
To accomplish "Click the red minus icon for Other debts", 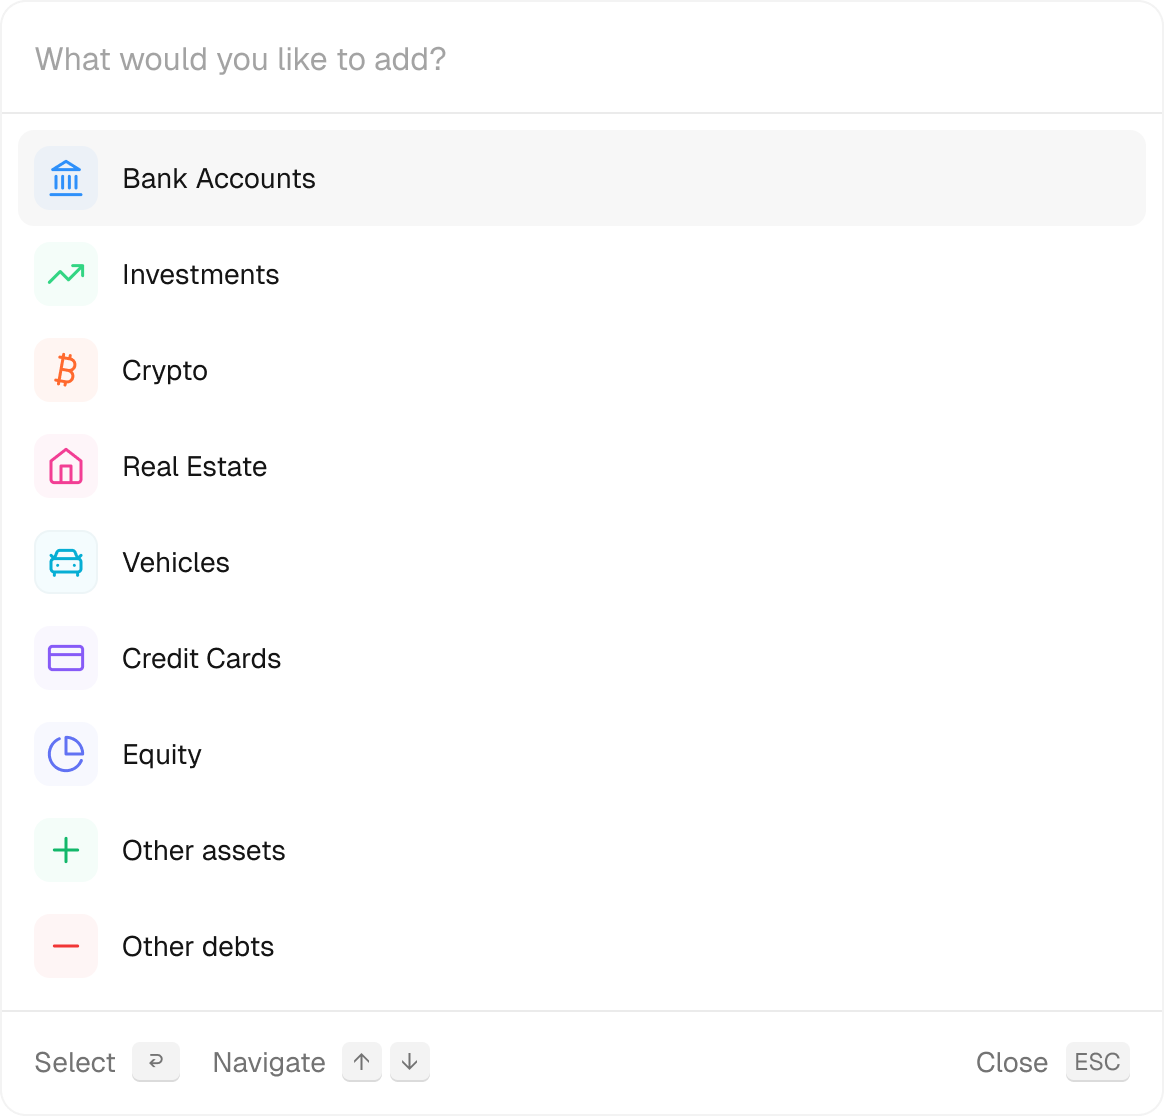I will (x=66, y=946).
